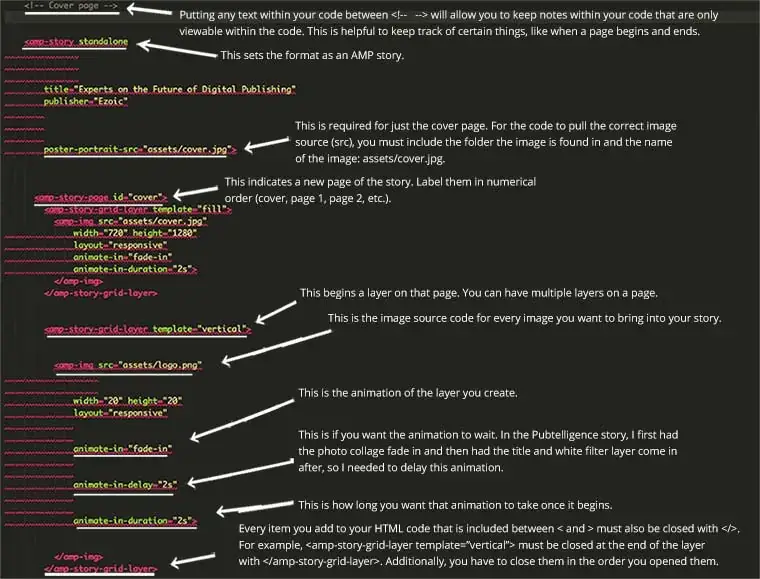Click the animate-in-delay="2s" attribute
The width and height of the screenshot is (760, 579).
coord(125,485)
